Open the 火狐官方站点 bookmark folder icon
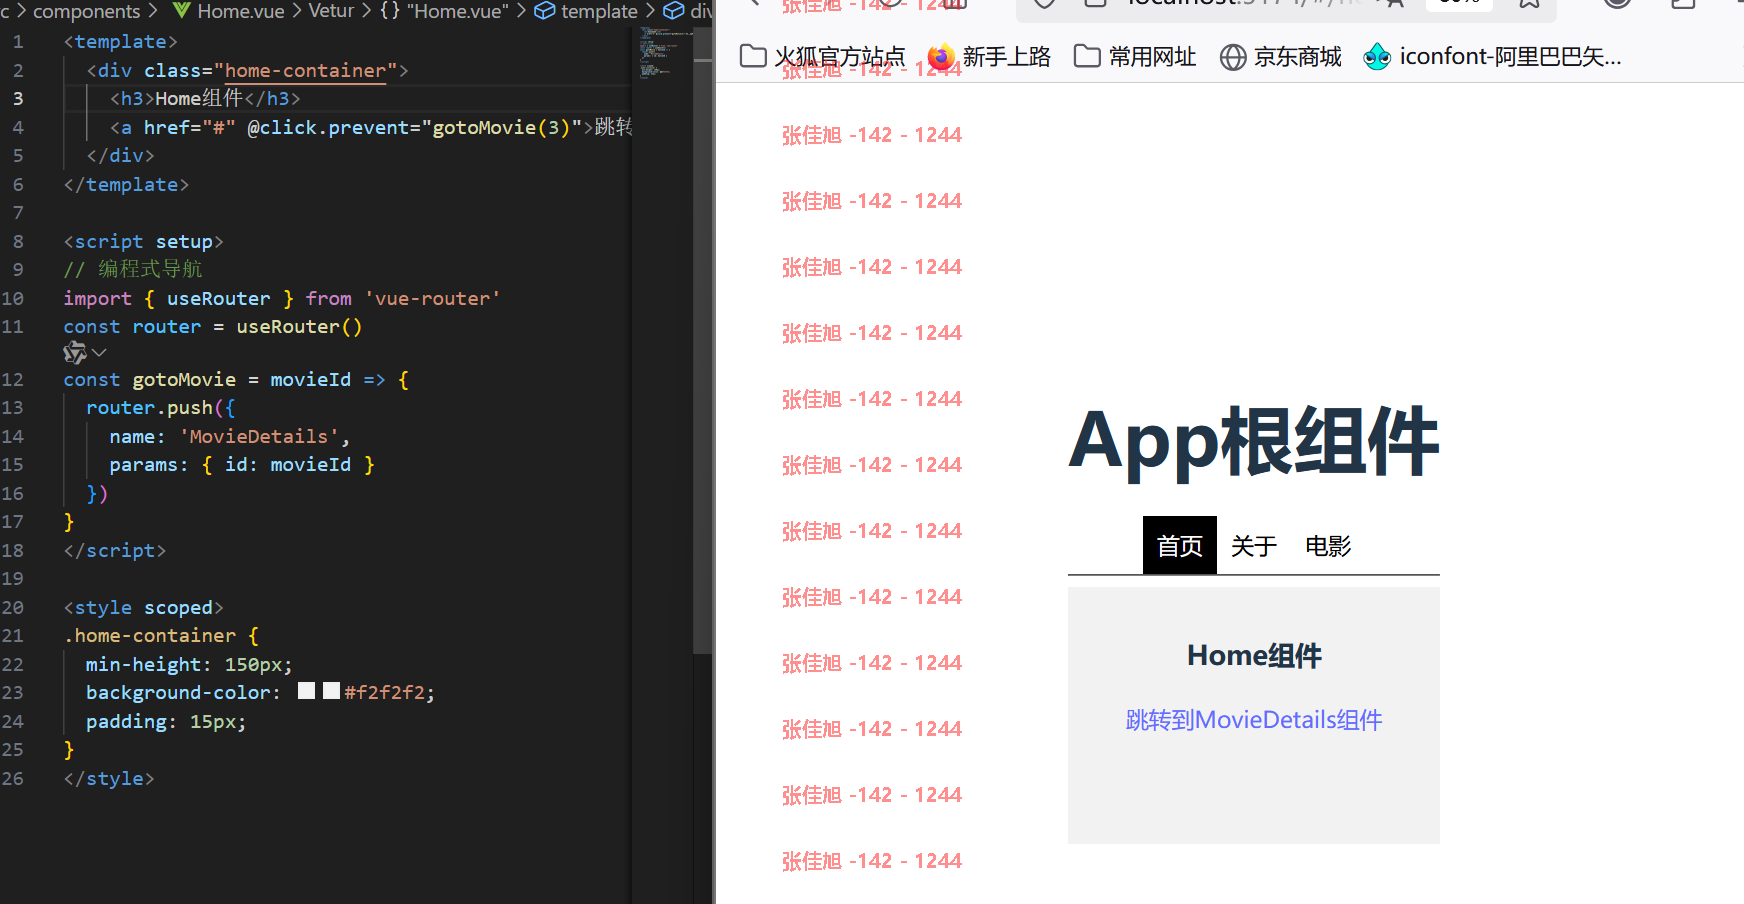 click(753, 56)
